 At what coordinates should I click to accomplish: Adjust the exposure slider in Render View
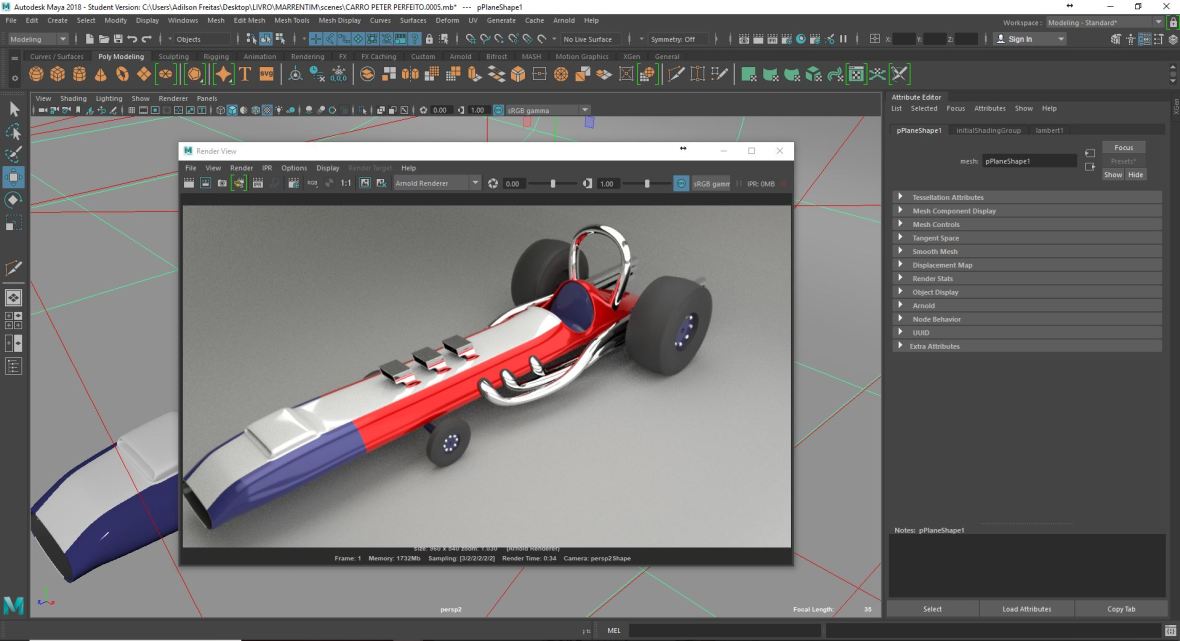click(x=555, y=184)
